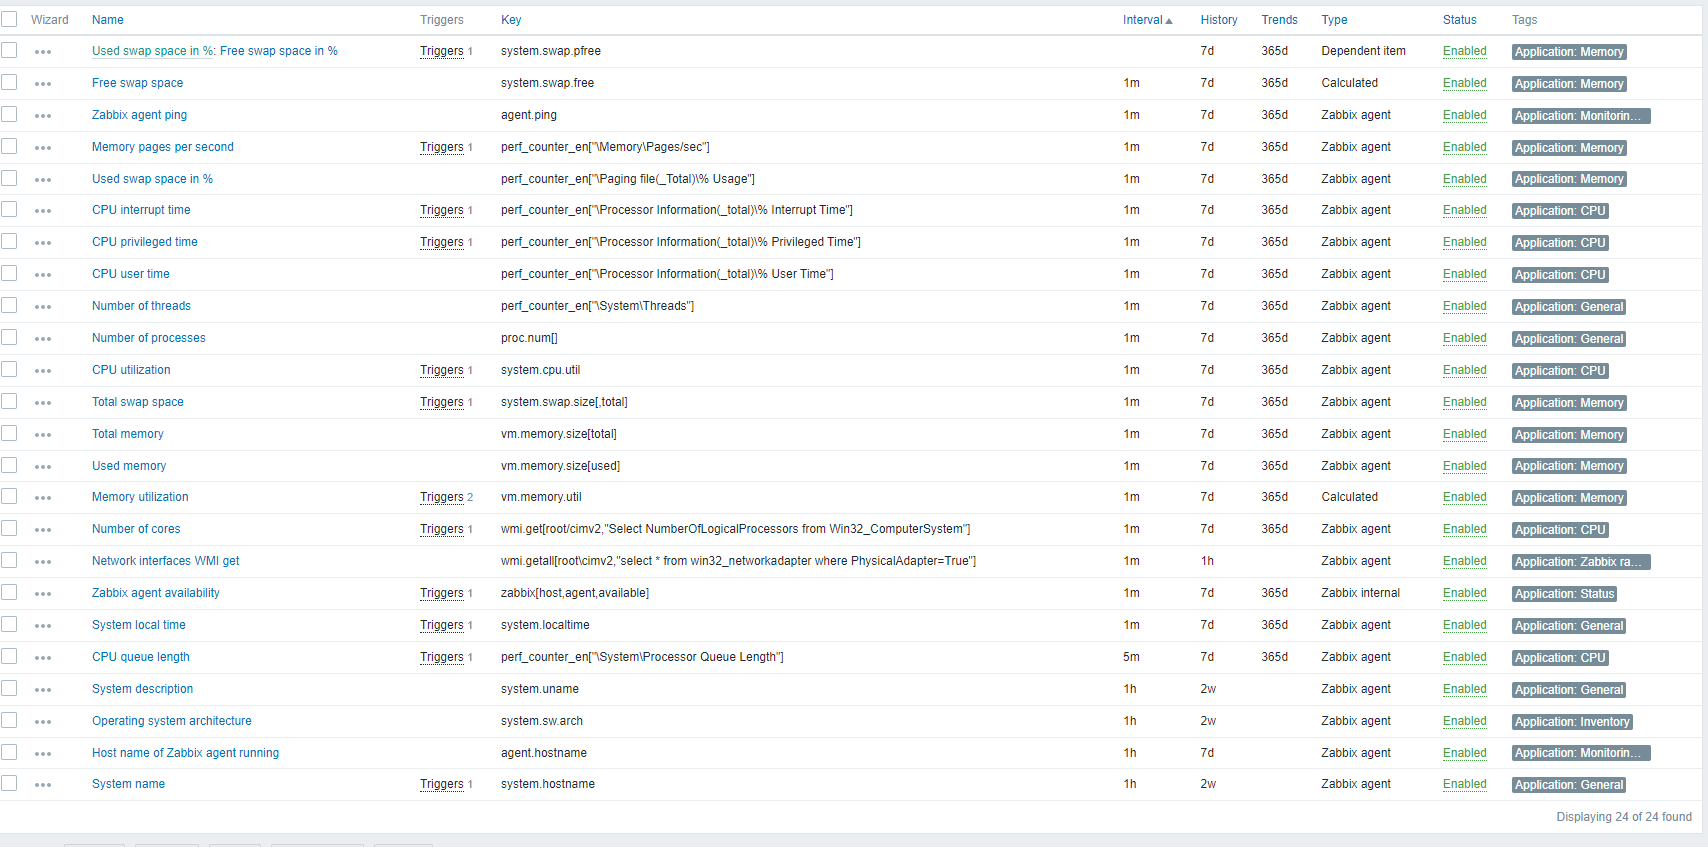Open wizard menu for CPU interrupt time
Screen dimensions: 1708x847
(x=43, y=211)
